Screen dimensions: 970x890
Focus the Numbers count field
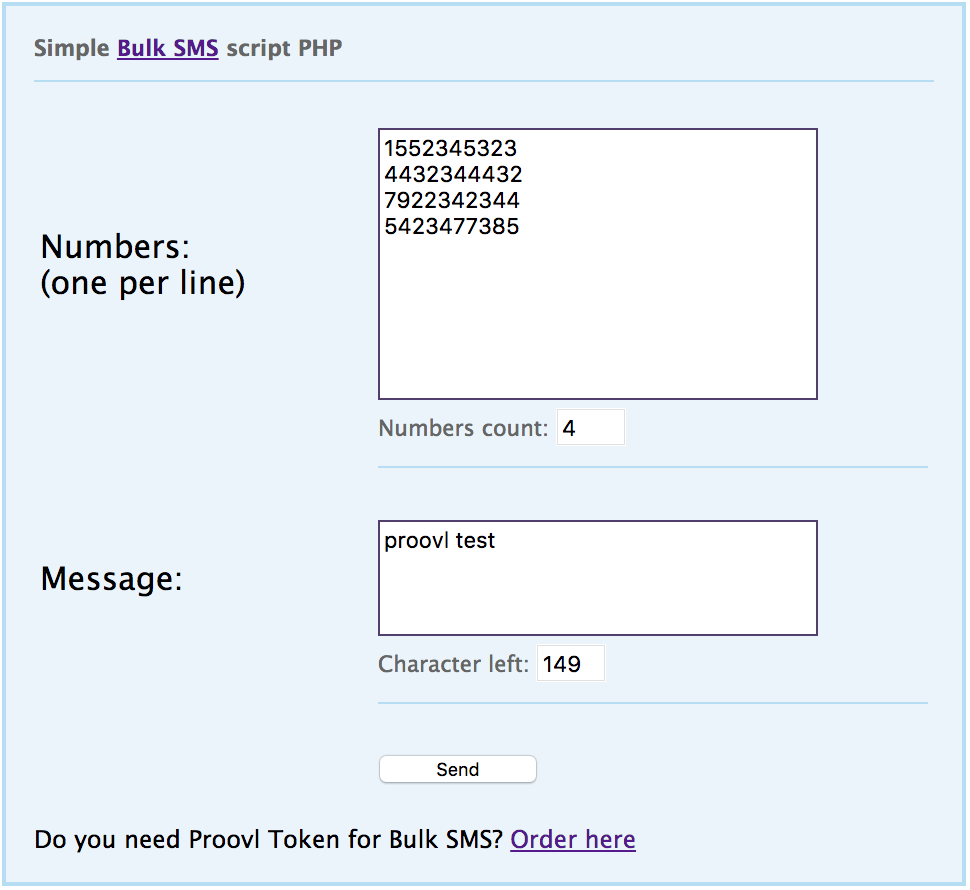(590, 428)
